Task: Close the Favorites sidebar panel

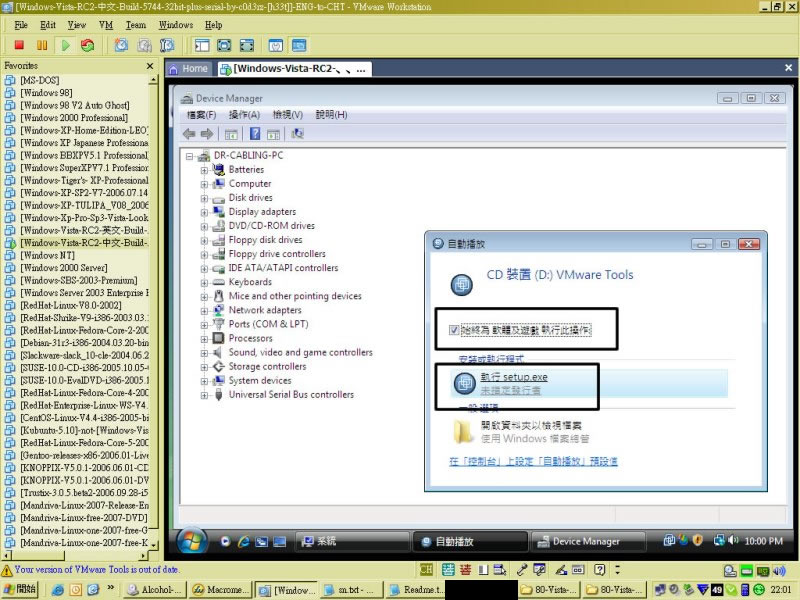Action: 149,66
